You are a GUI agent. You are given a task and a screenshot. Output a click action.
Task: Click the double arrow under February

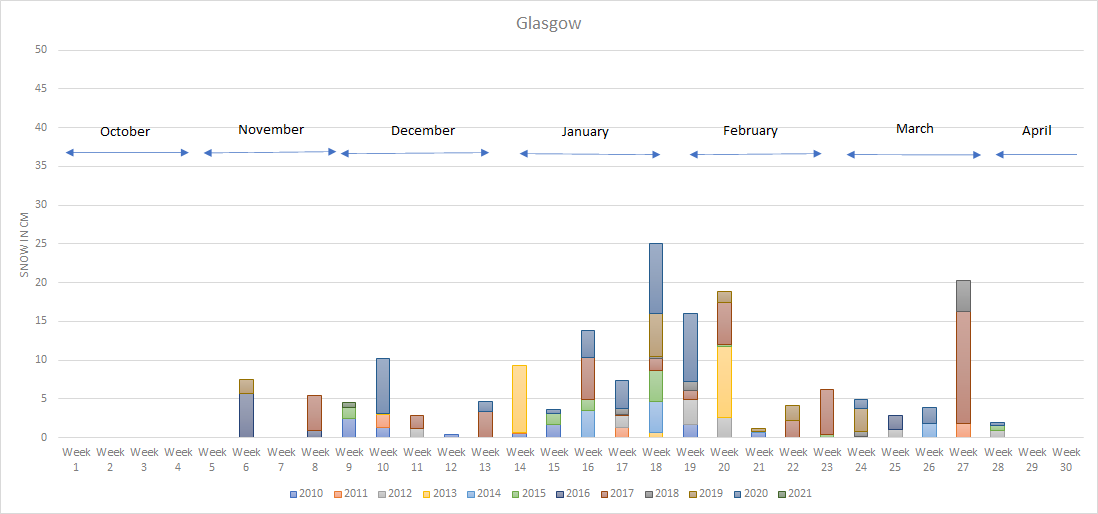[x=755, y=154]
